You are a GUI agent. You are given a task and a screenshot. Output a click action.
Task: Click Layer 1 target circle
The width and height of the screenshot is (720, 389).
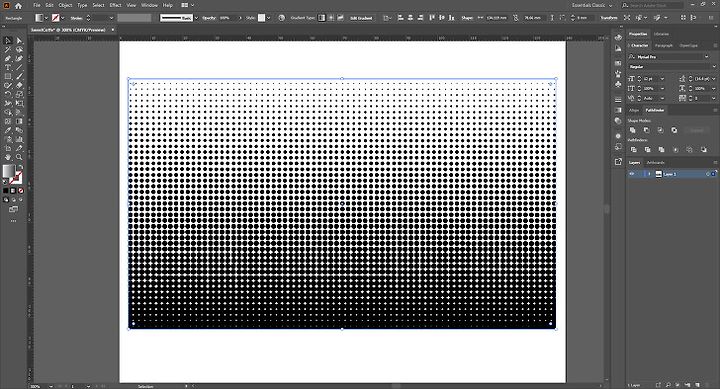click(708, 174)
